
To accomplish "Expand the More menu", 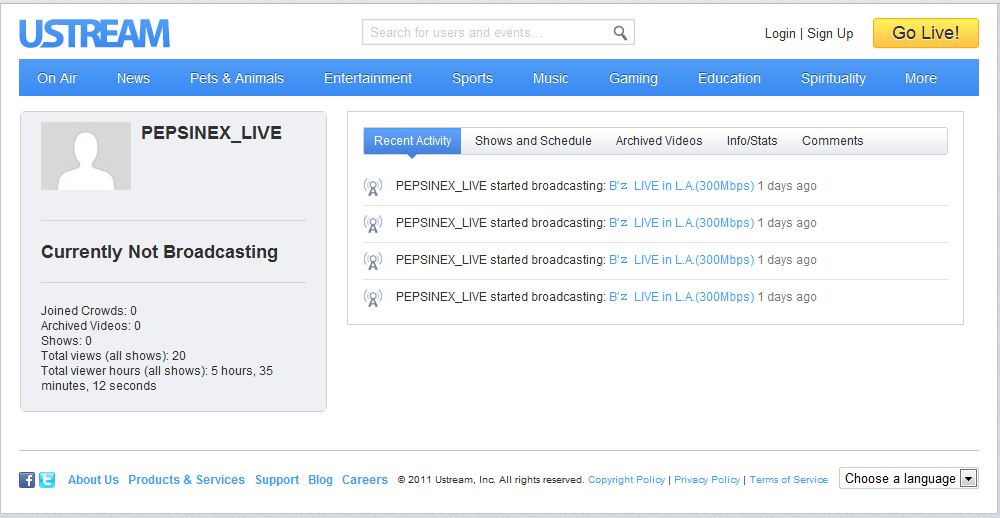I will click(921, 78).
